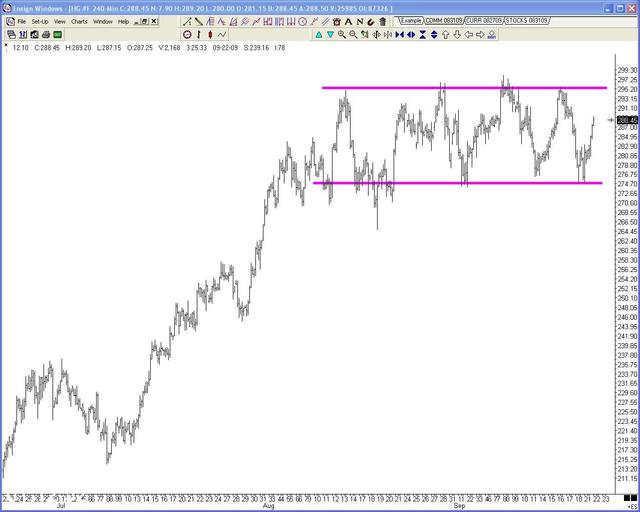Open the Window menu
Image resolution: width=640 pixels, height=512 pixels.
103,22
